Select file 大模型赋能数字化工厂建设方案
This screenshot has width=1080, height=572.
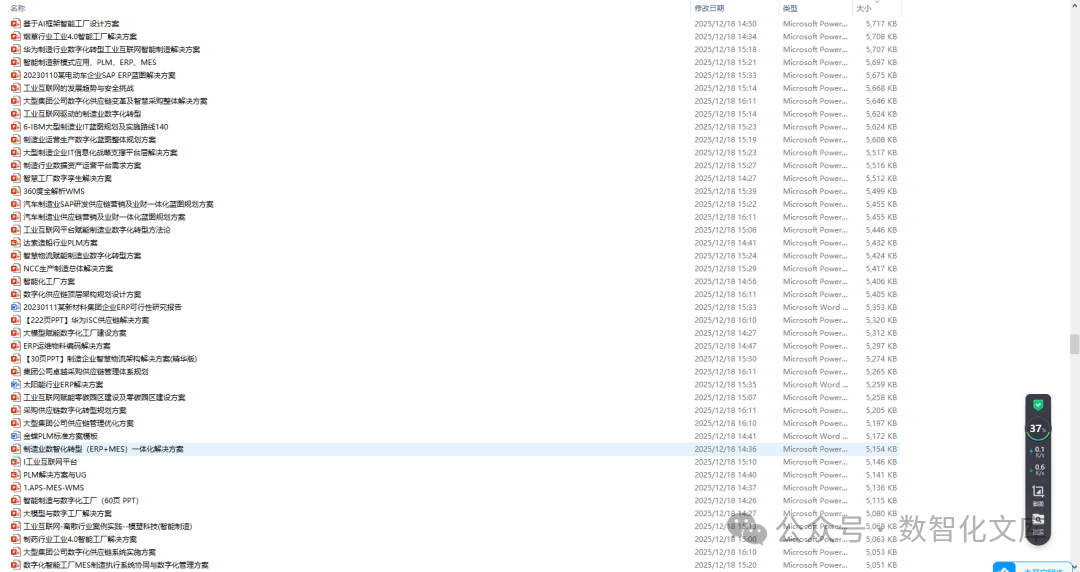tap(74, 333)
